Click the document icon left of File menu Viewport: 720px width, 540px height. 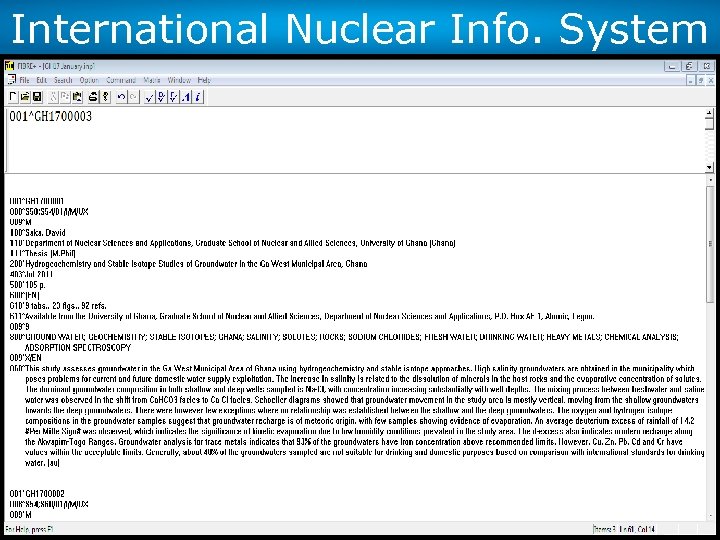pos(11,80)
